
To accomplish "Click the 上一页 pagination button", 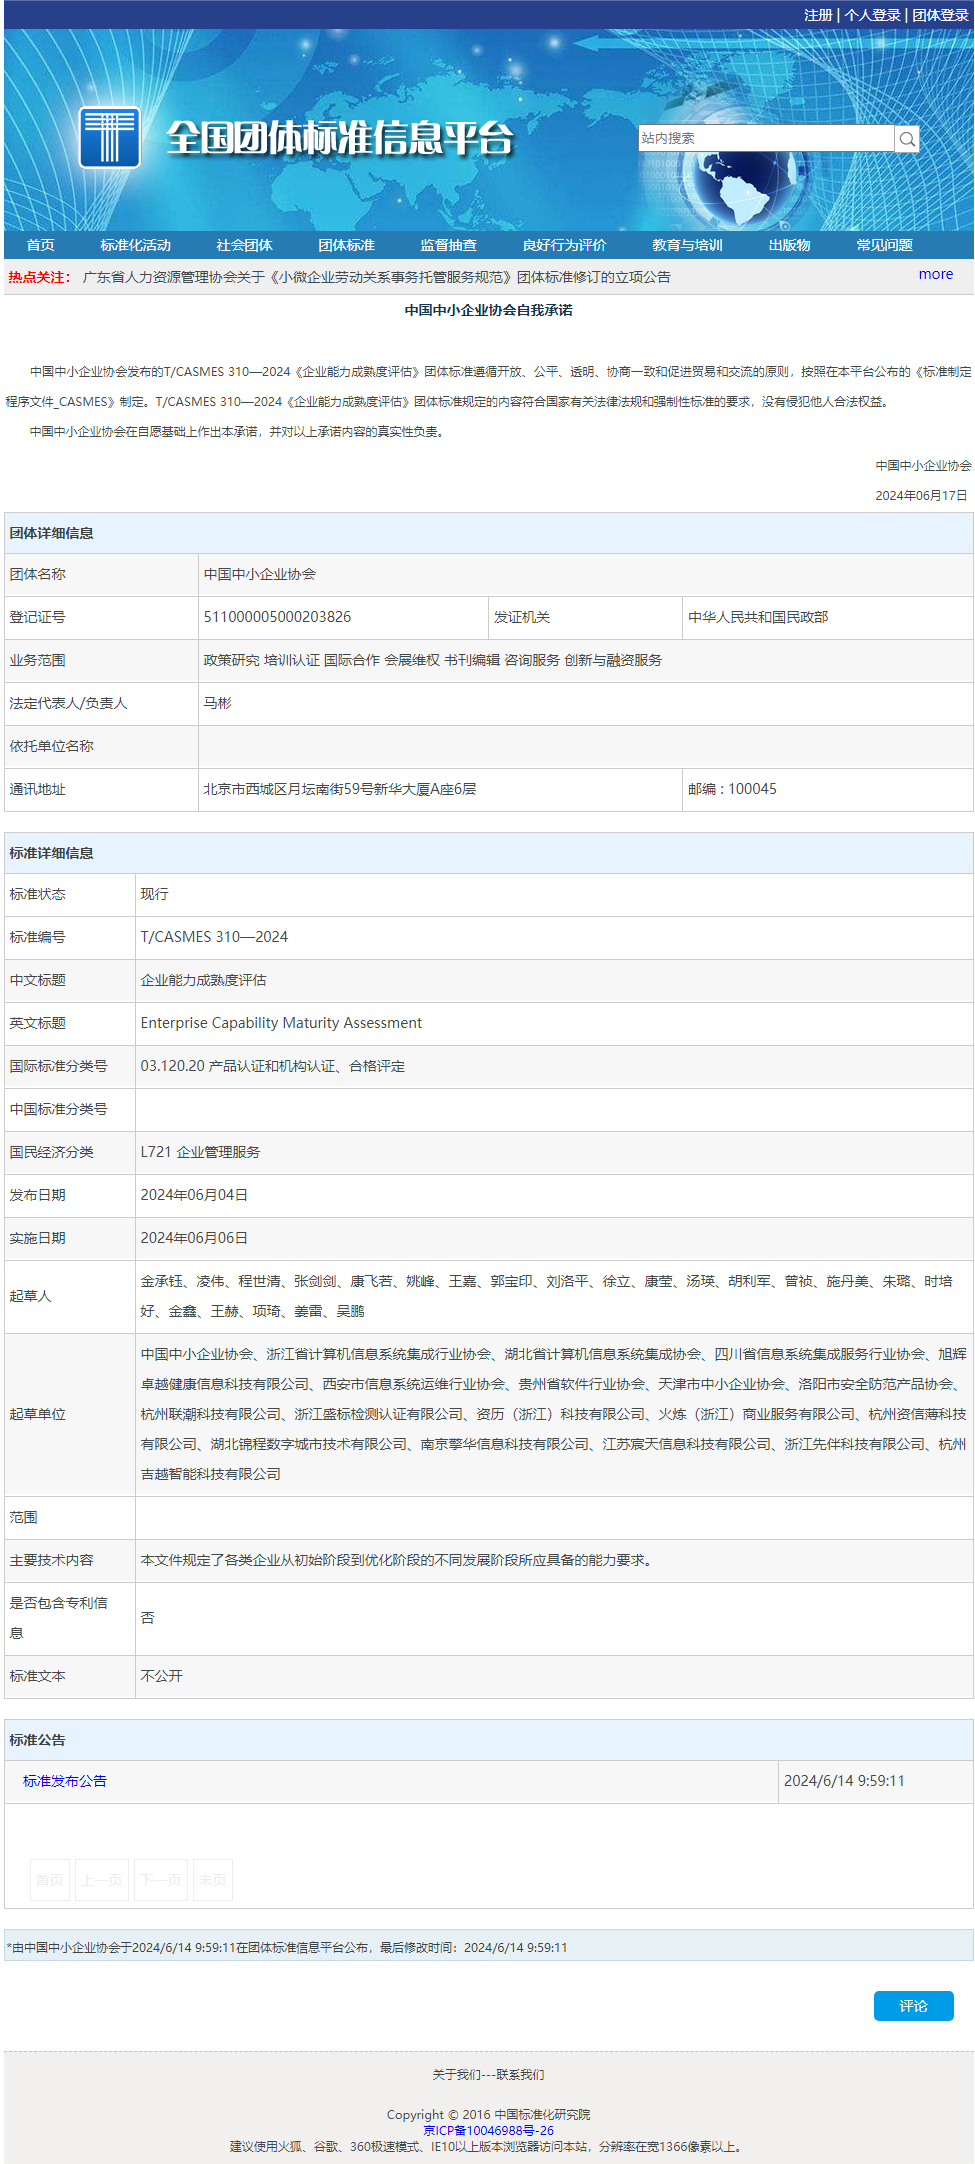I will coord(102,1880).
